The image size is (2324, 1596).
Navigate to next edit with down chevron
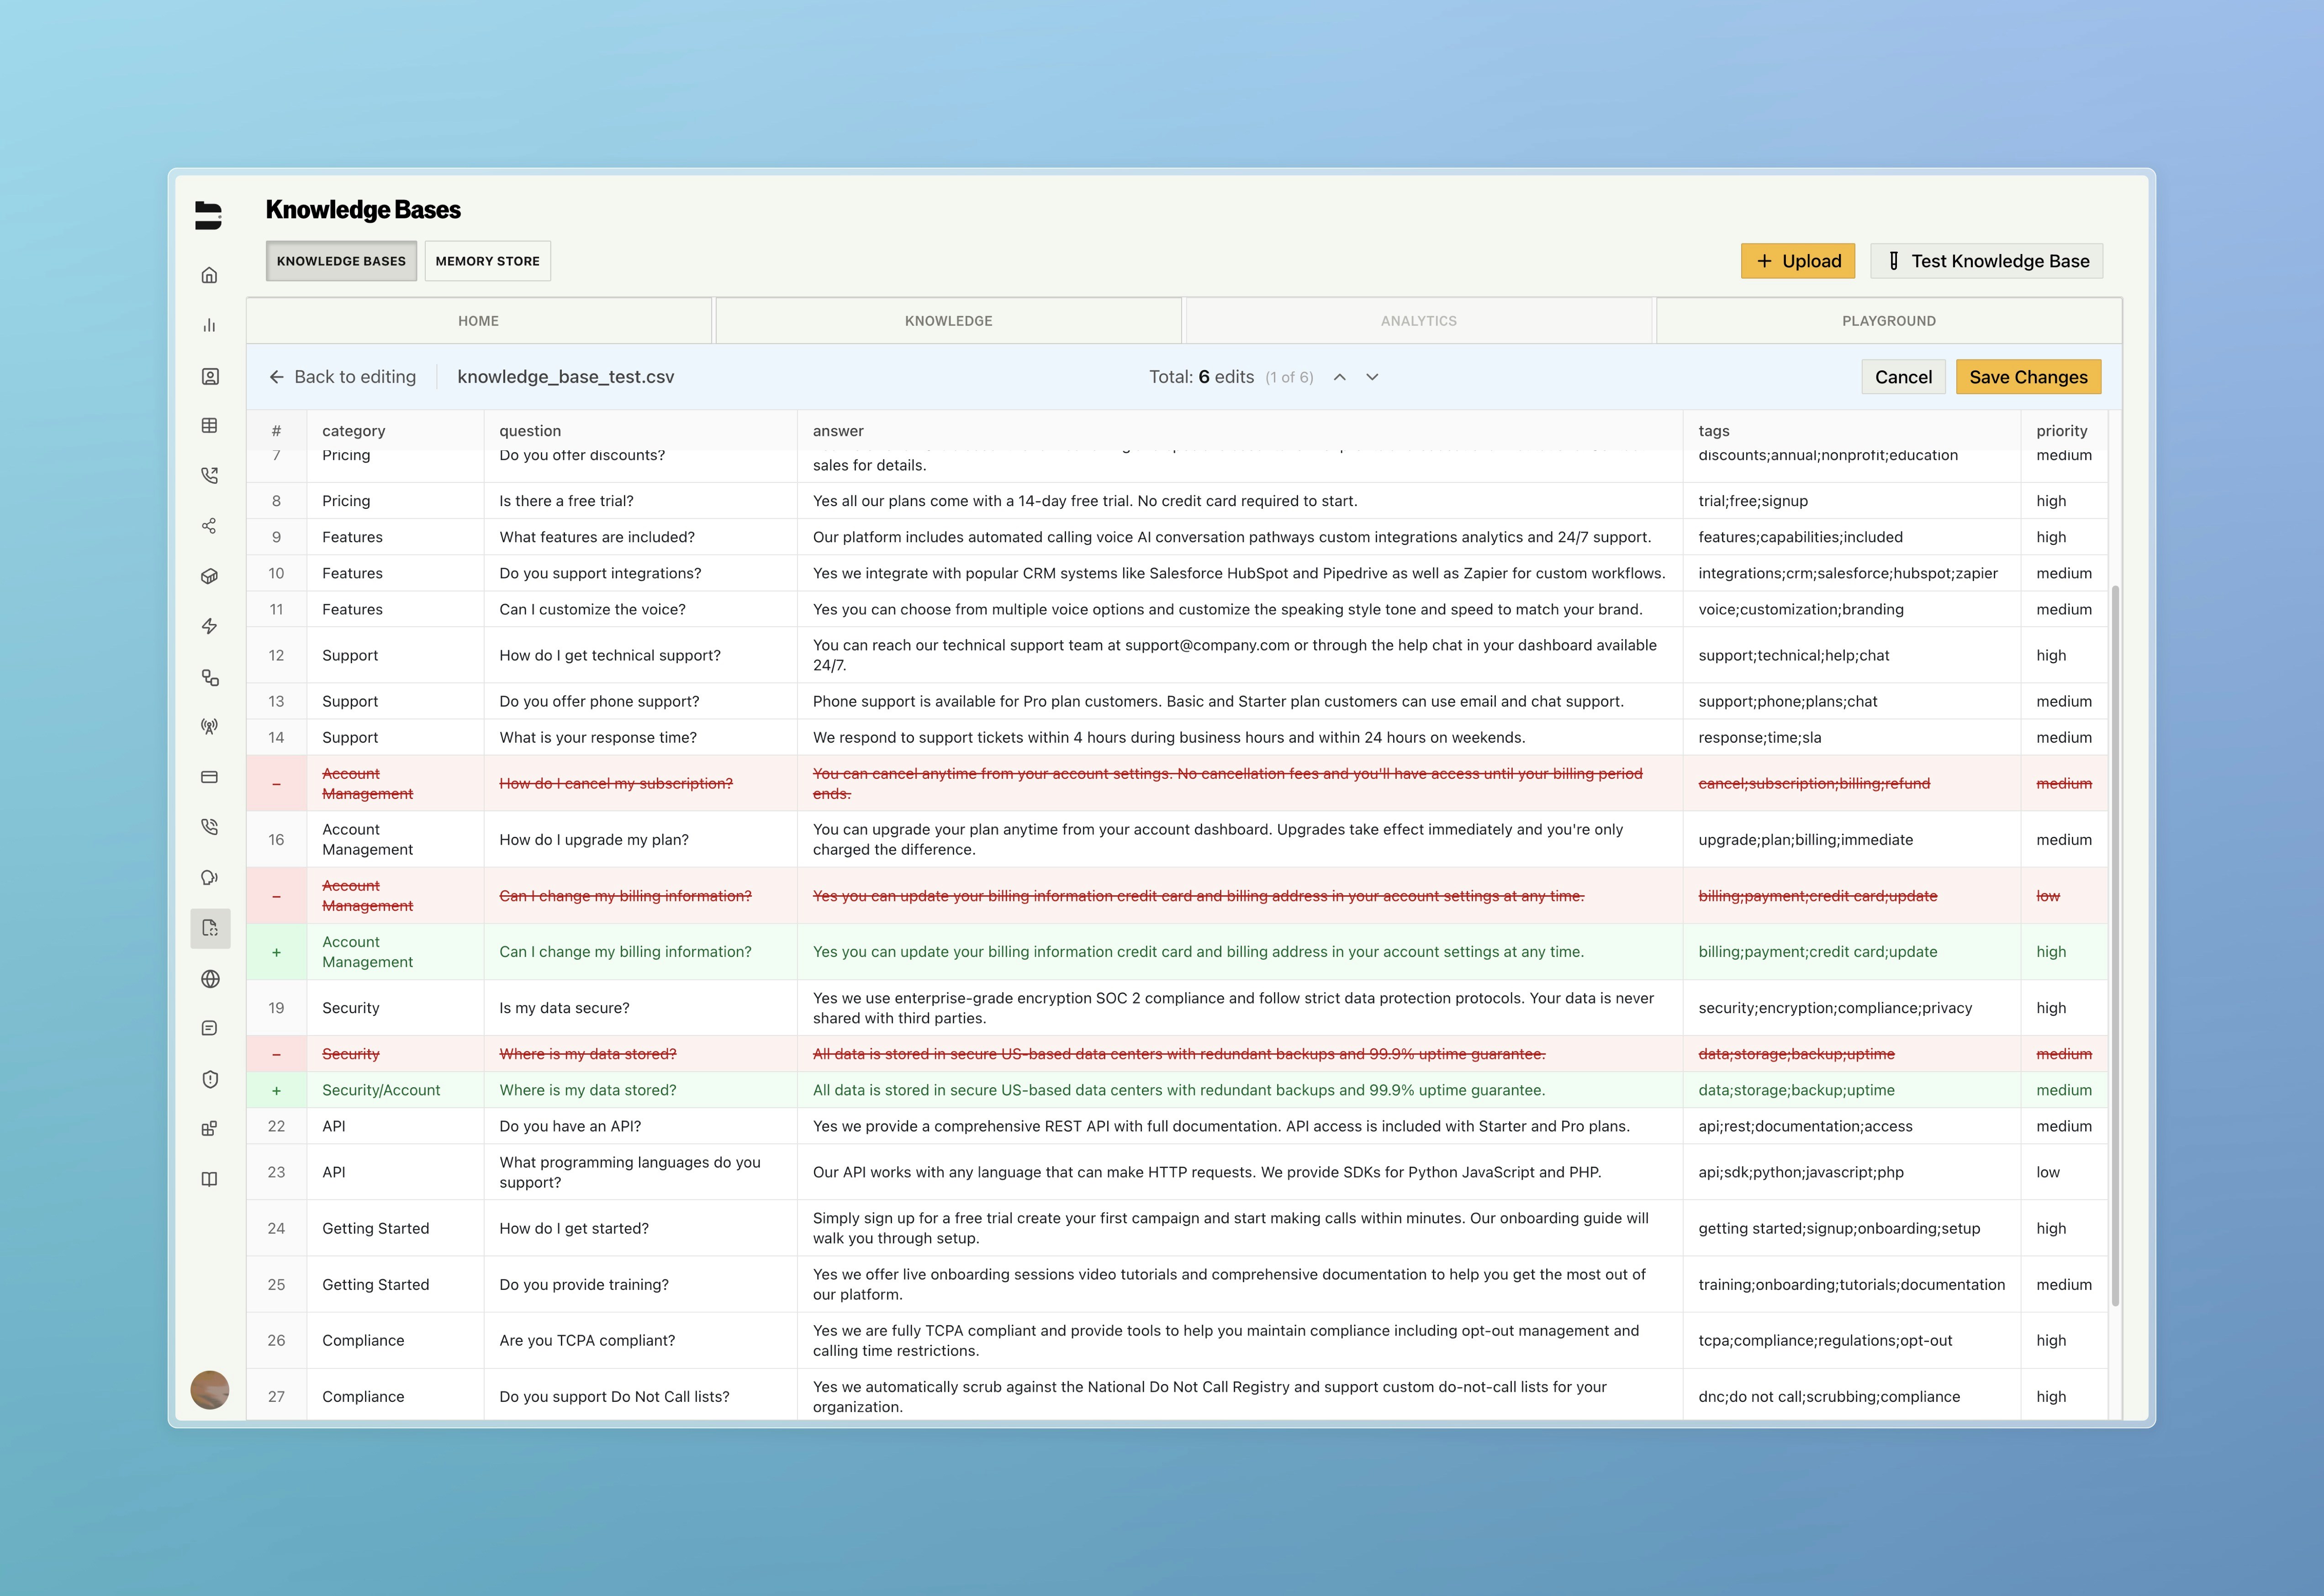point(1372,377)
